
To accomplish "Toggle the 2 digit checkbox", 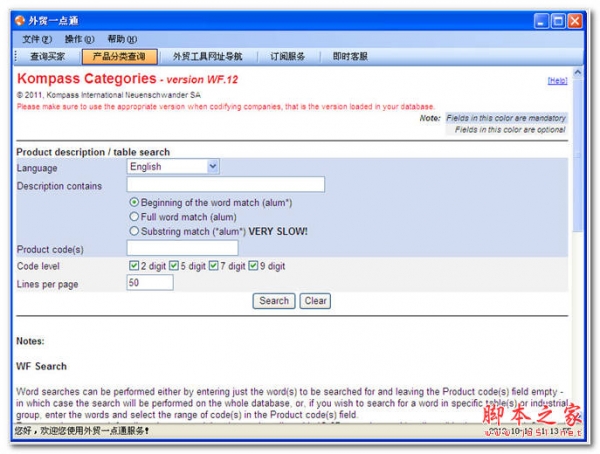I will [x=134, y=266].
